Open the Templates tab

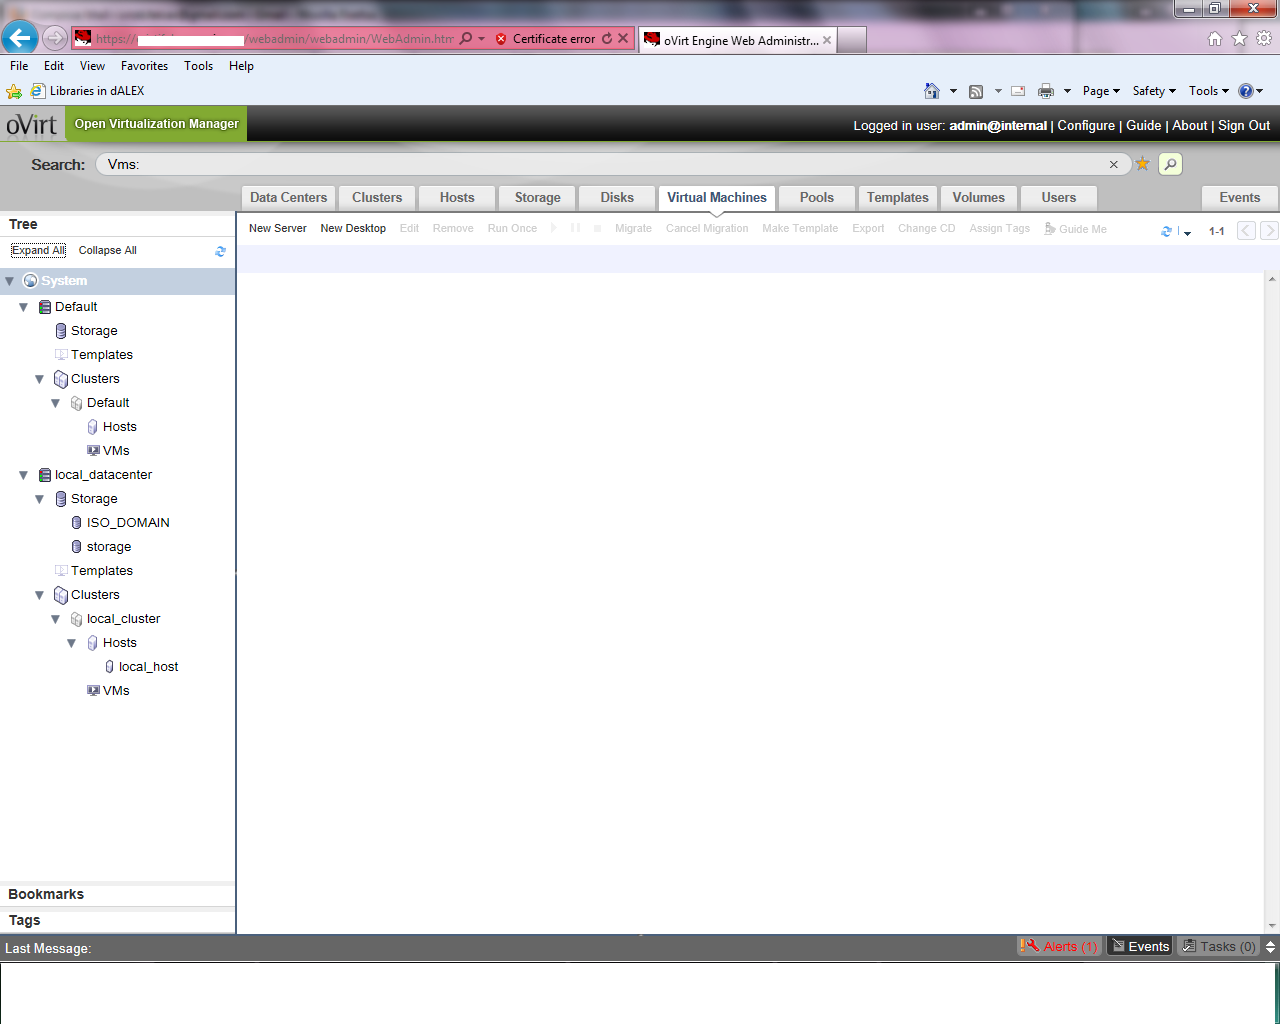pos(897,198)
